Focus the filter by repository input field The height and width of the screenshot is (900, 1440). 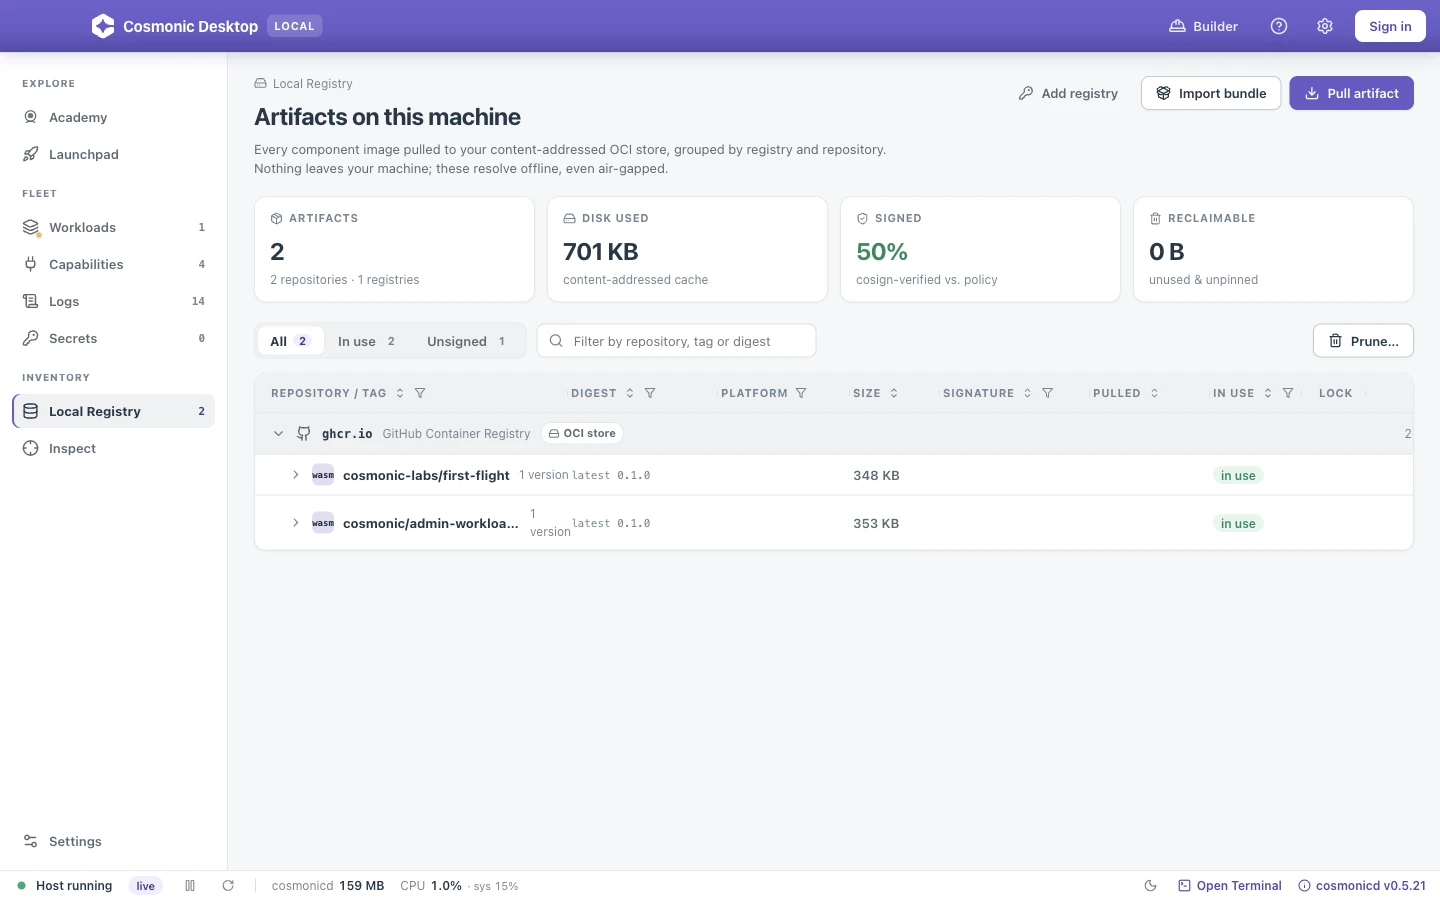677,341
